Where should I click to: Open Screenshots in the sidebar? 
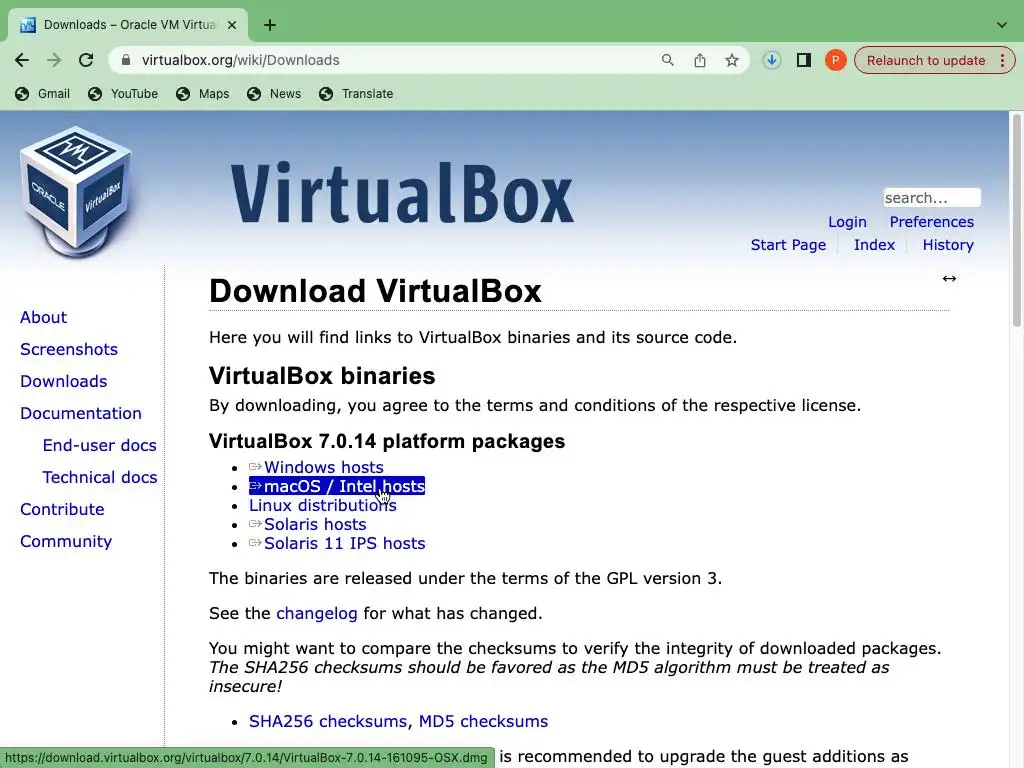pyautogui.click(x=69, y=349)
